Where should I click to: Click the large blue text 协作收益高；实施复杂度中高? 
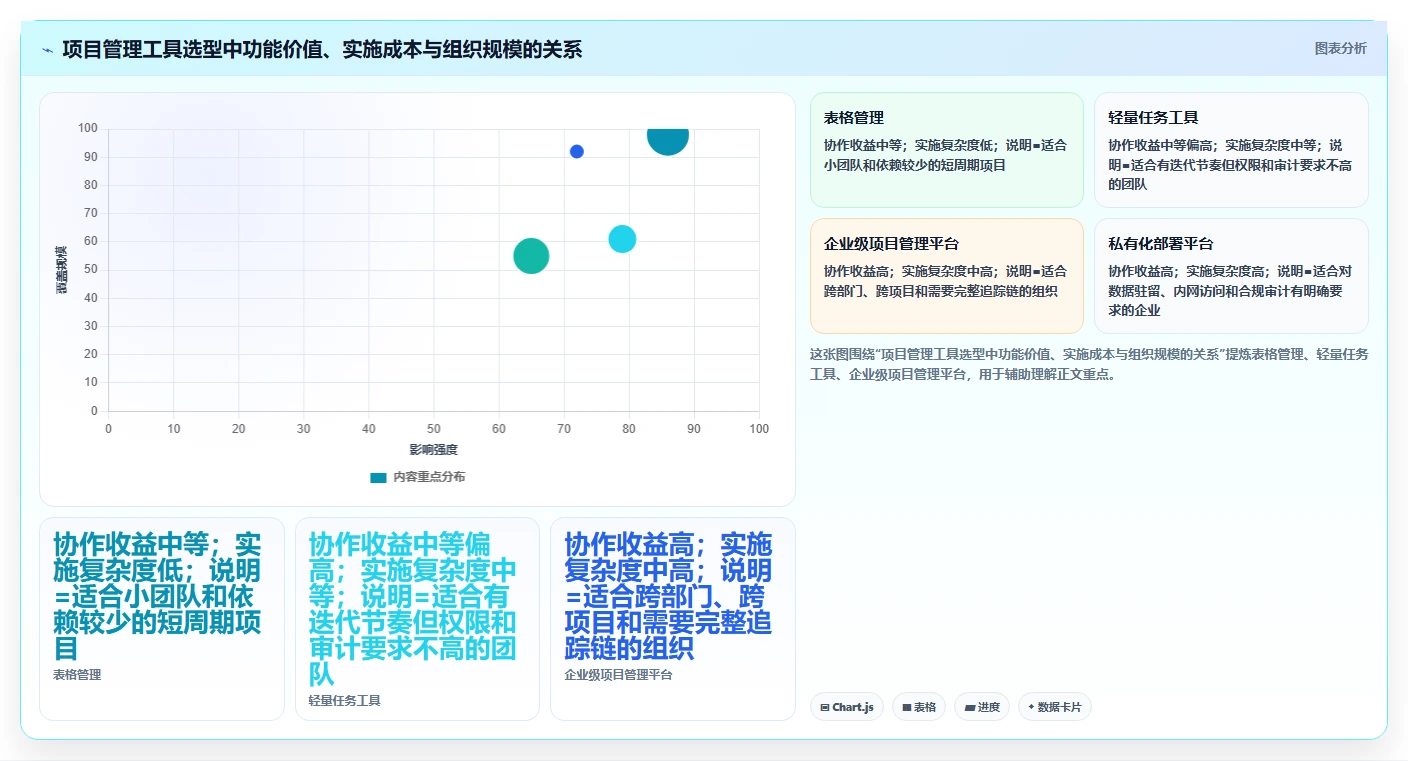pyautogui.click(x=668, y=597)
